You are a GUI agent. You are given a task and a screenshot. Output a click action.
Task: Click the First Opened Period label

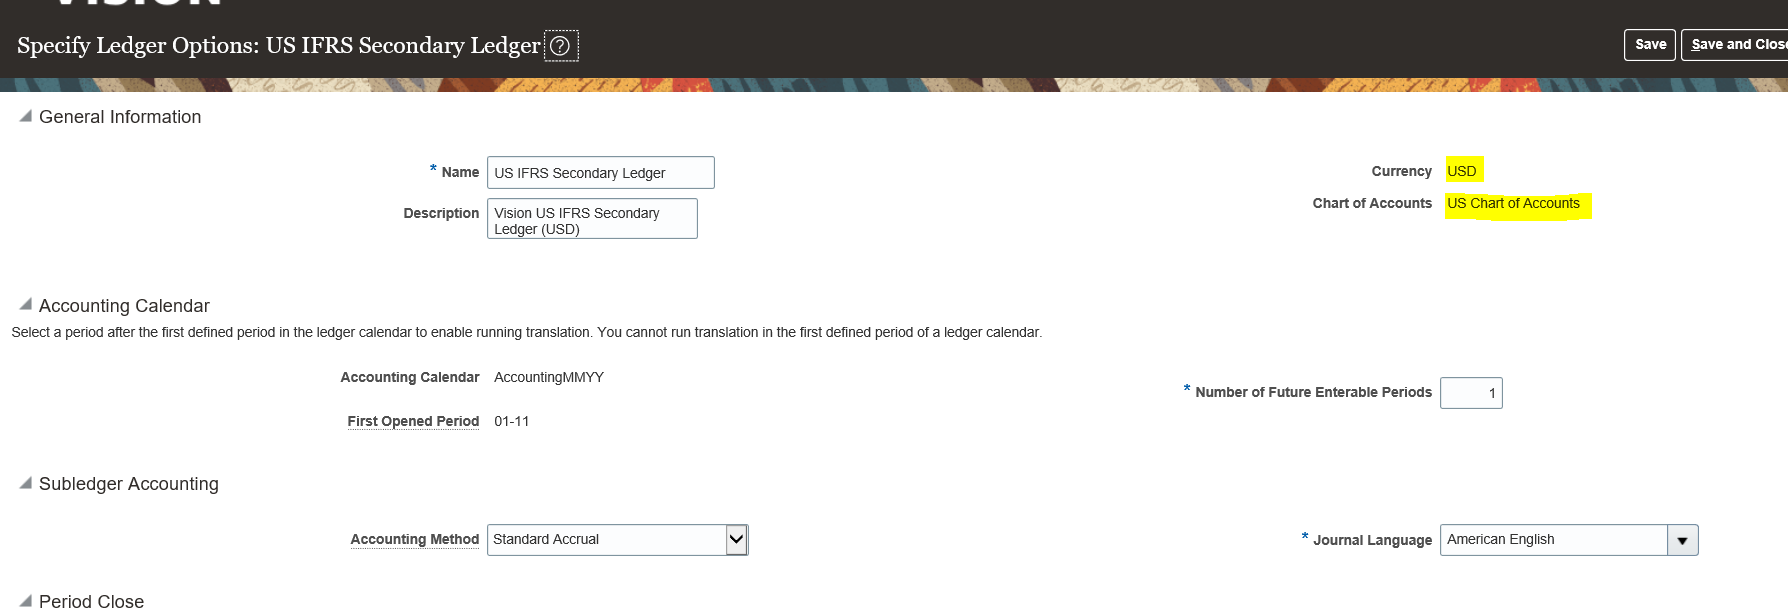pos(413,421)
